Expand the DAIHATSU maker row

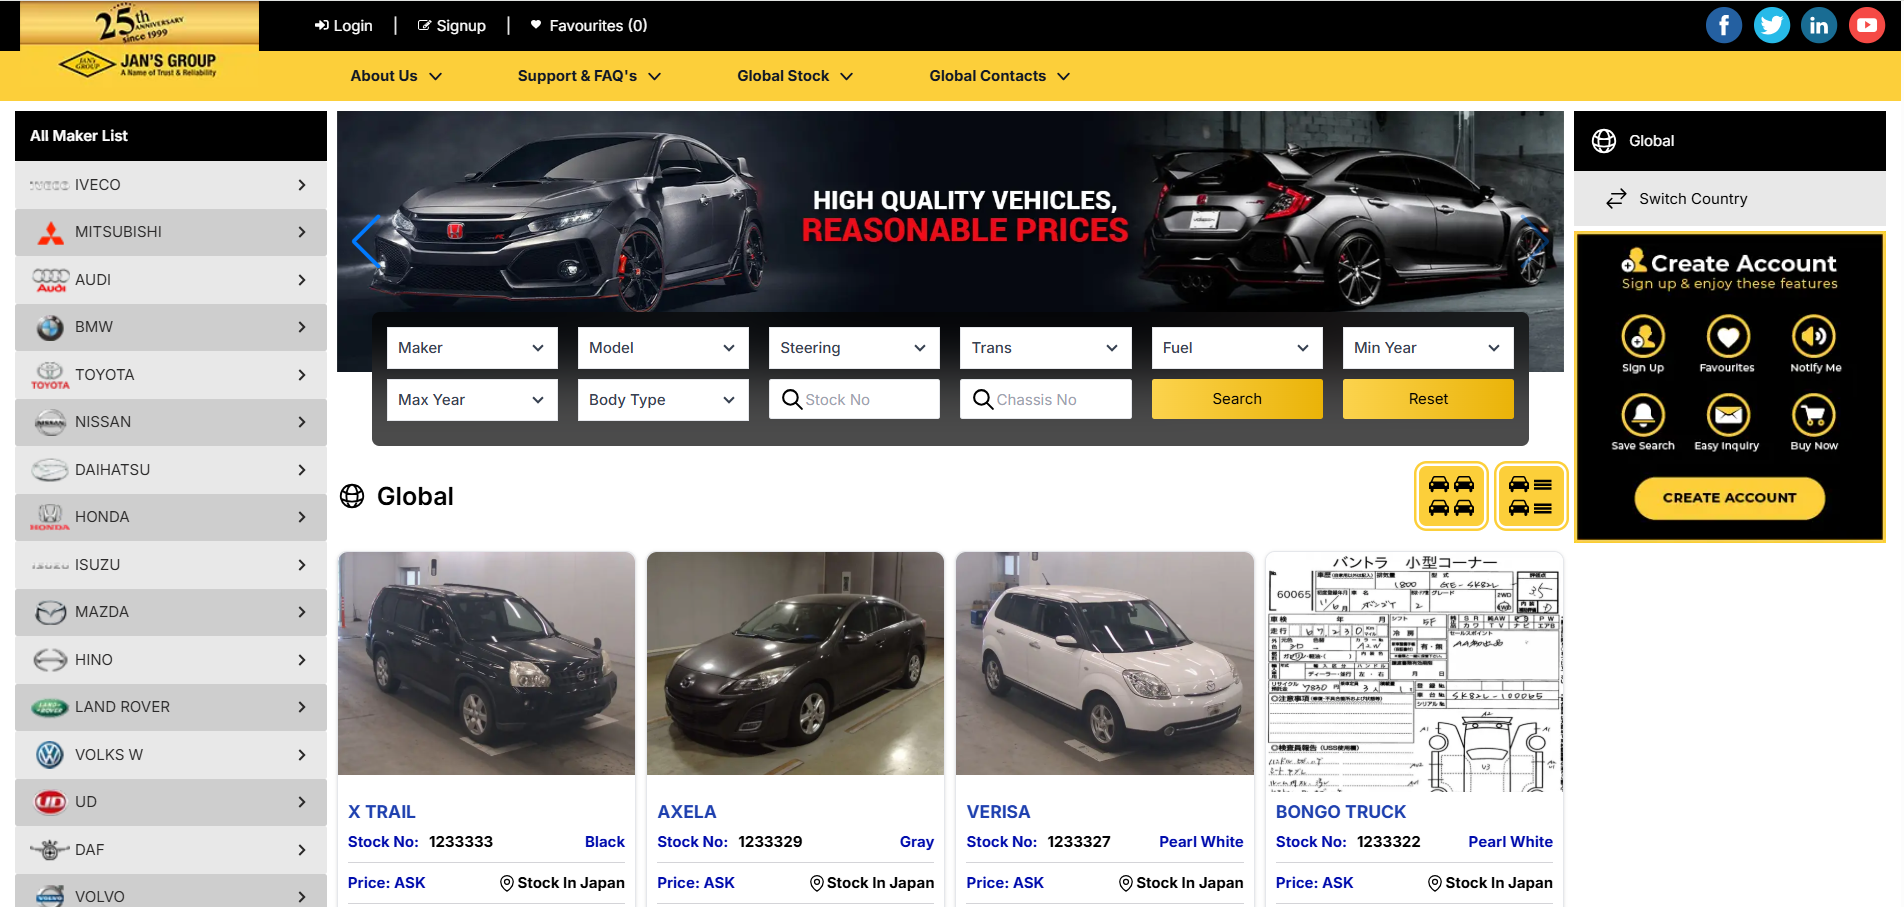(171, 470)
